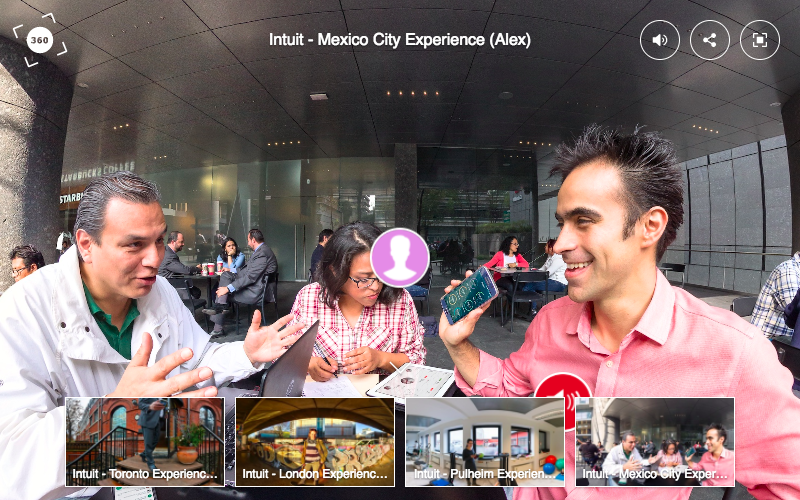Open the Mexico City Experience thumbnail
The height and width of the screenshot is (500, 800).
(x=655, y=442)
